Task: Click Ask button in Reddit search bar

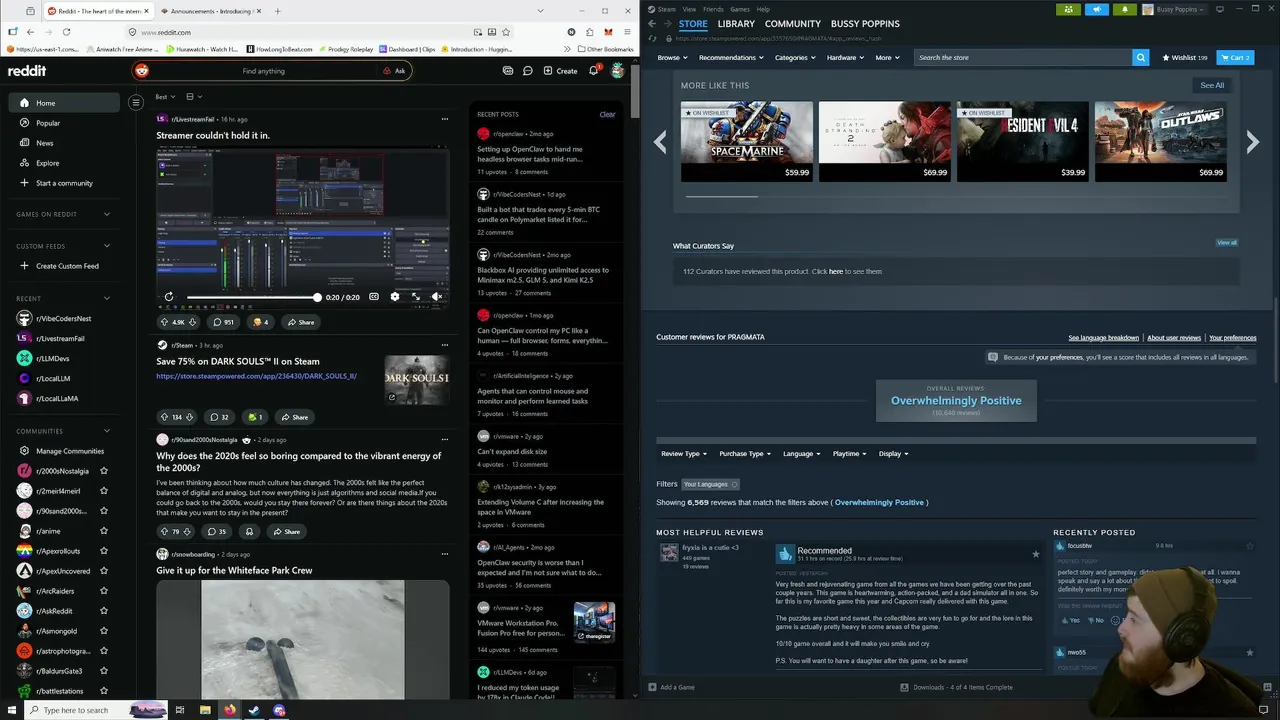Action: 395,71
